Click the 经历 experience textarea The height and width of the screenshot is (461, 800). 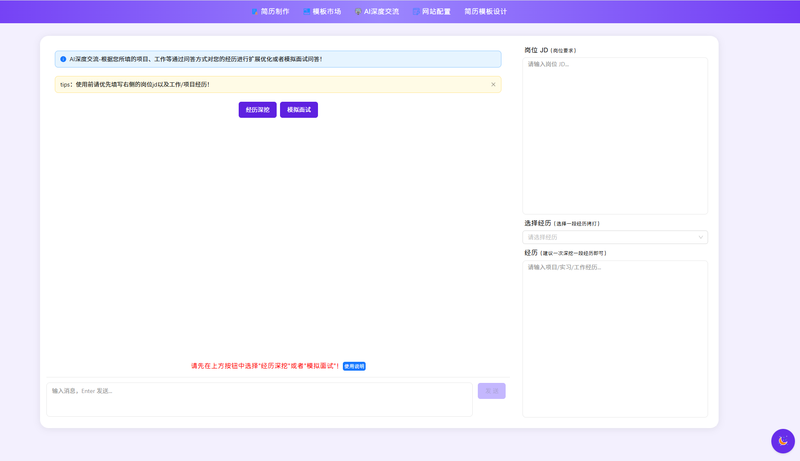[x=615, y=339]
